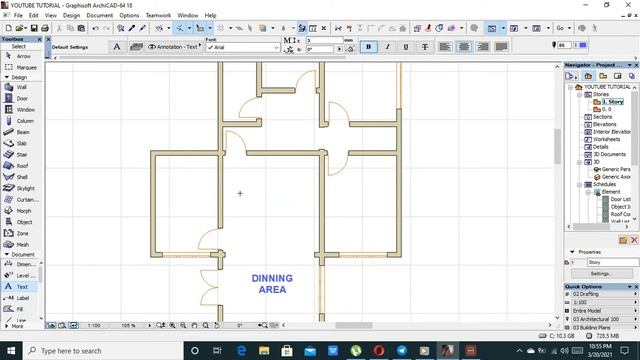Click the Undo icon
The height and width of the screenshot is (360, 640).
click(96, 28)
